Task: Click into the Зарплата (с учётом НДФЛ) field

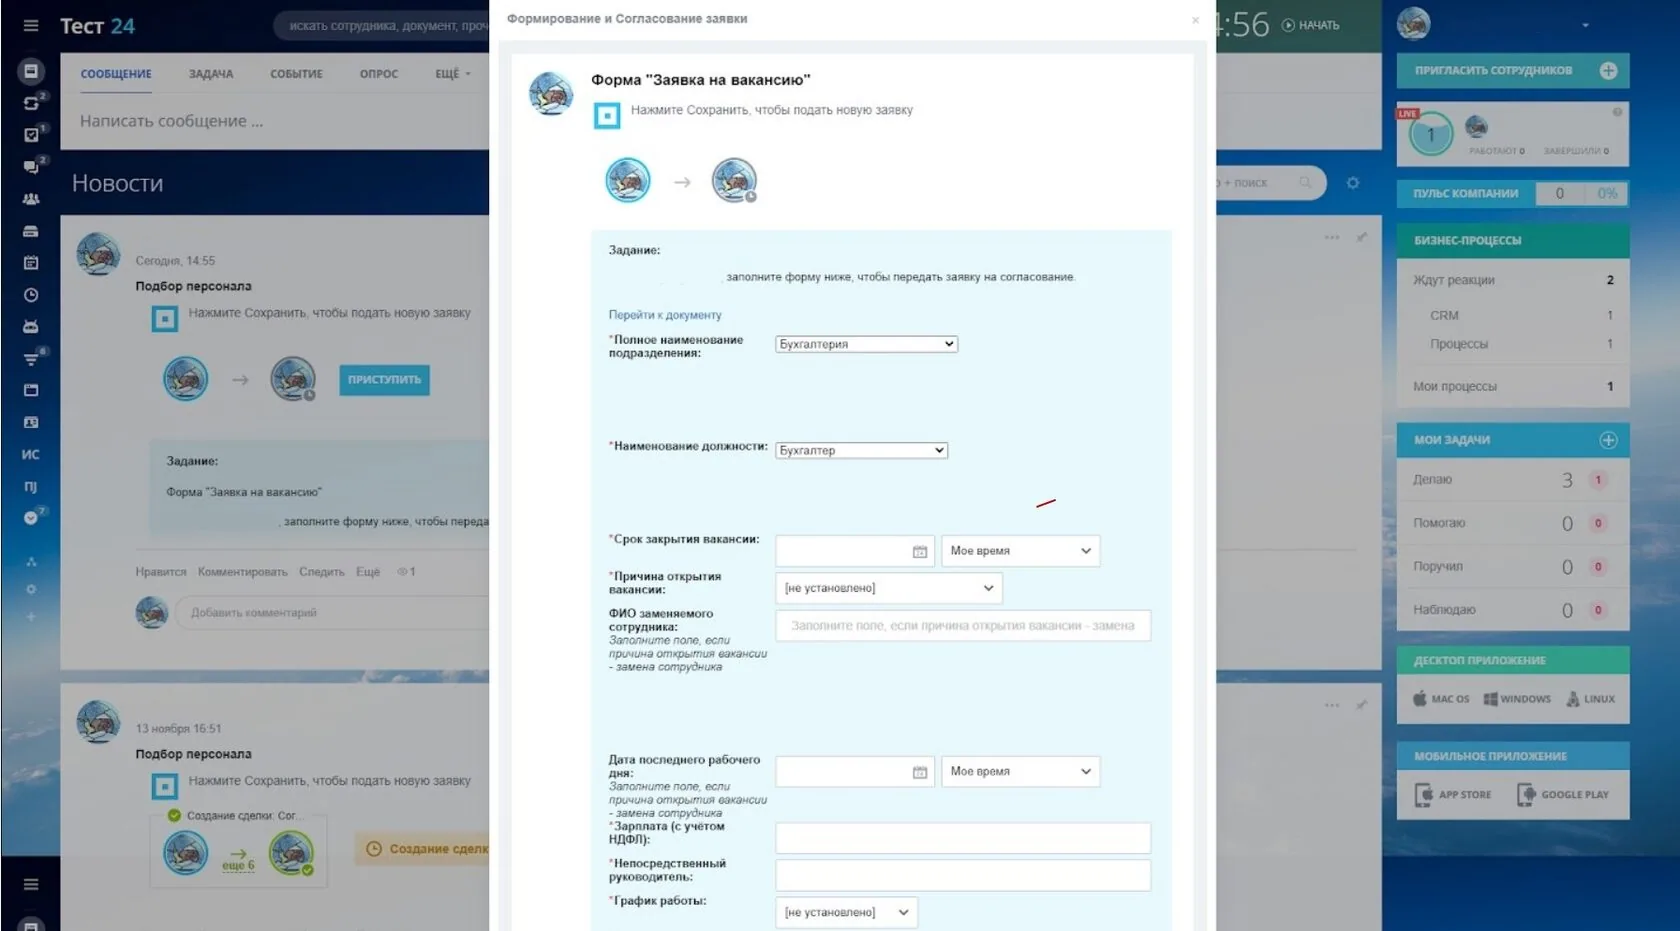Action: 963,838
